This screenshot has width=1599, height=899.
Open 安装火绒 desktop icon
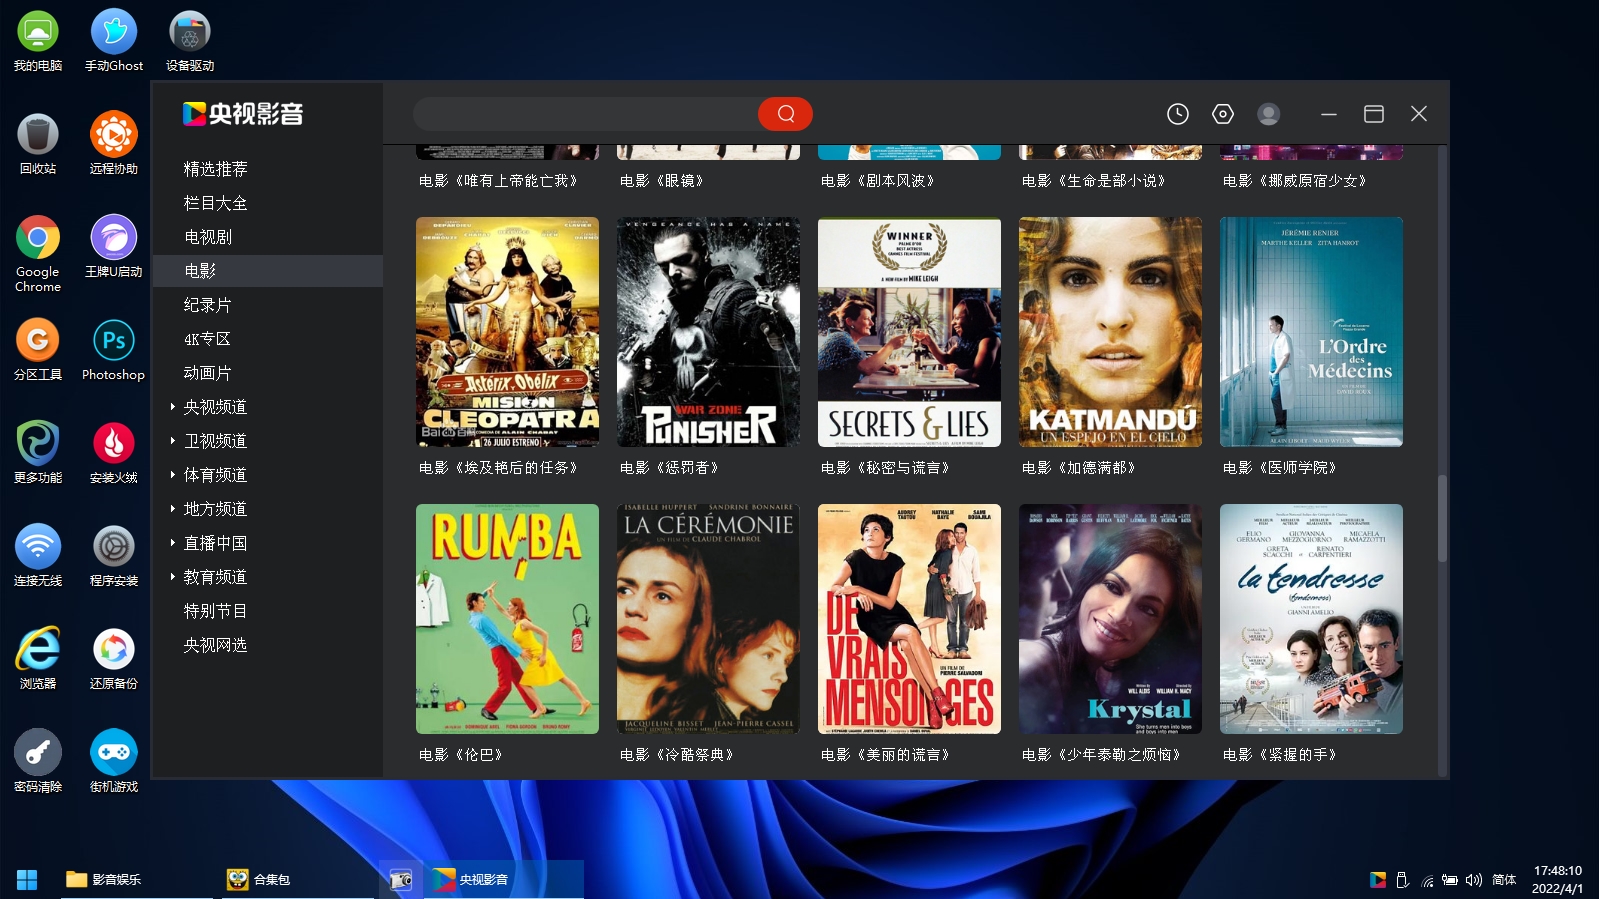click(x=114, y=453)
